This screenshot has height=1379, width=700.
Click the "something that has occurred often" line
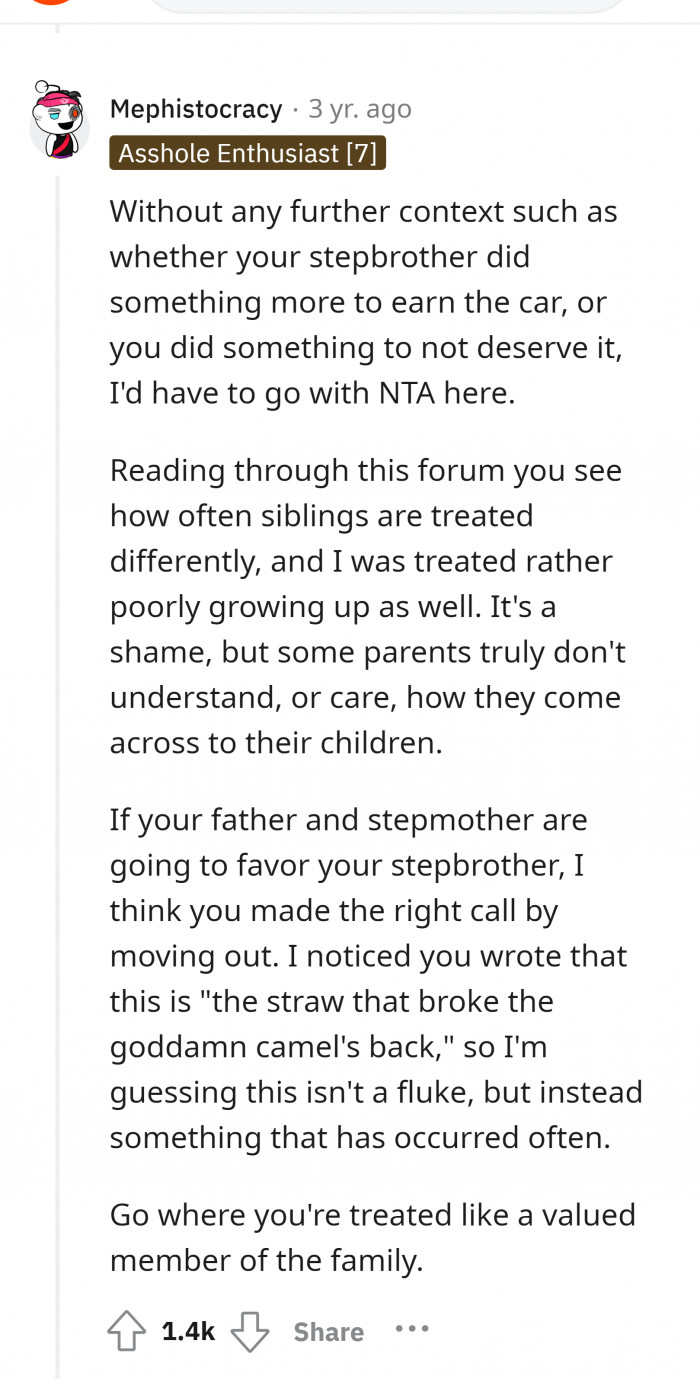[x=359, y=1137]
